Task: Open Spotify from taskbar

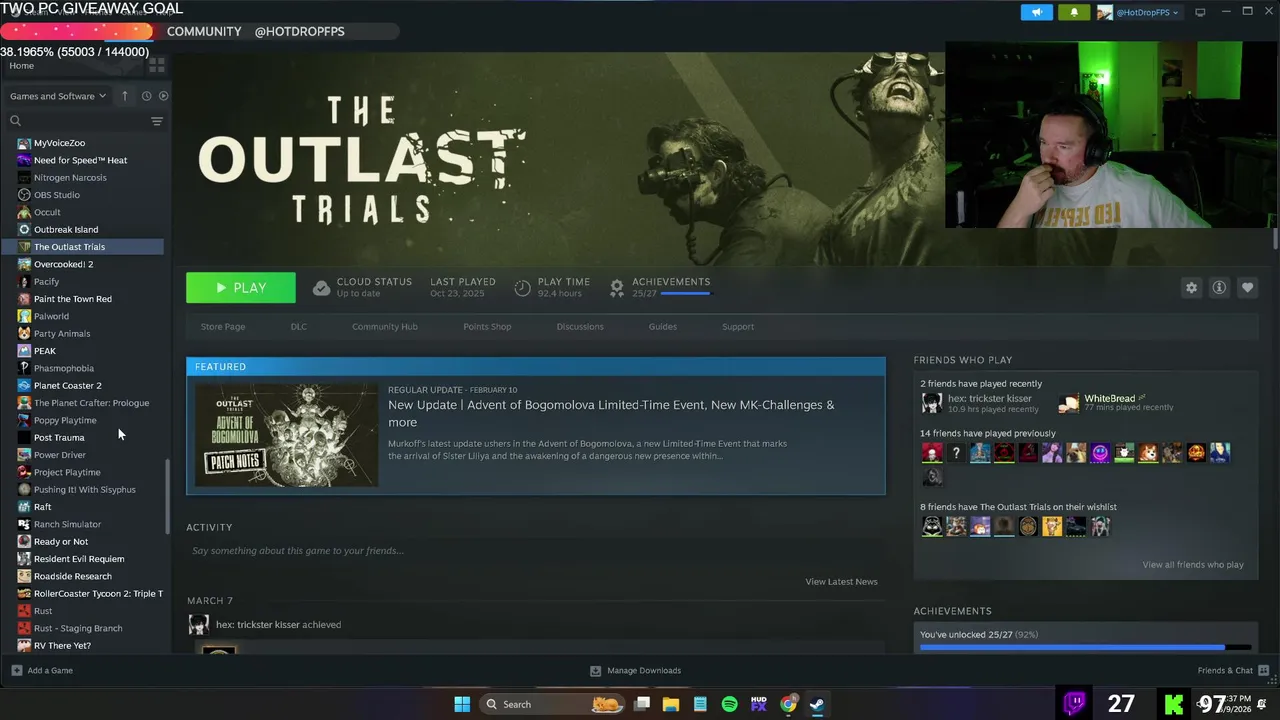Action: pyautogui.click(x=729, y=704)
